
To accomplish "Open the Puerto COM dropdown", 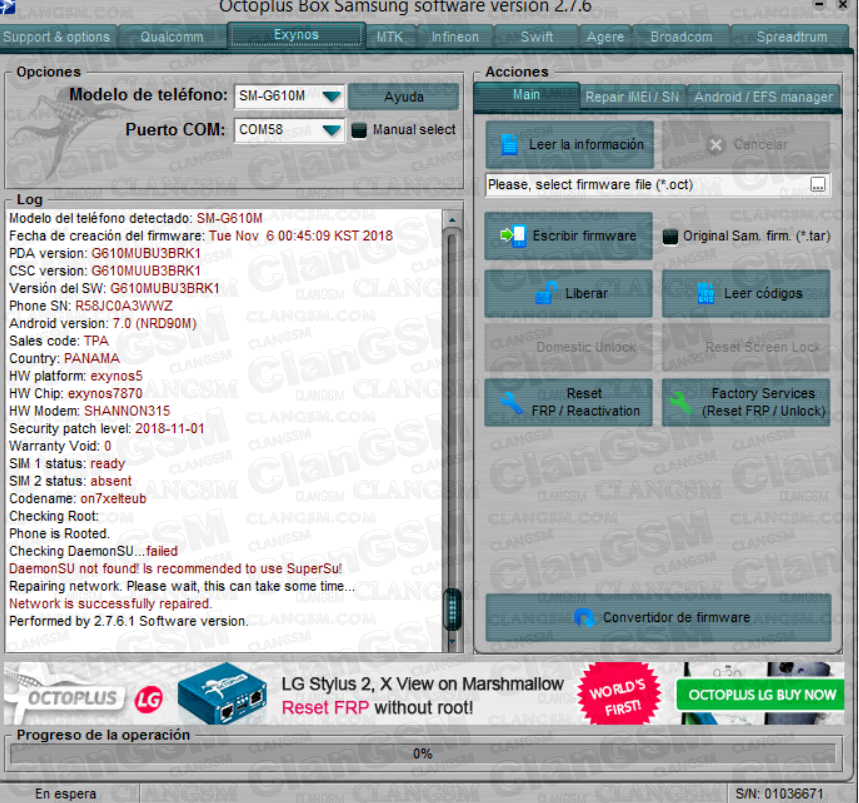I will [331, 130].
